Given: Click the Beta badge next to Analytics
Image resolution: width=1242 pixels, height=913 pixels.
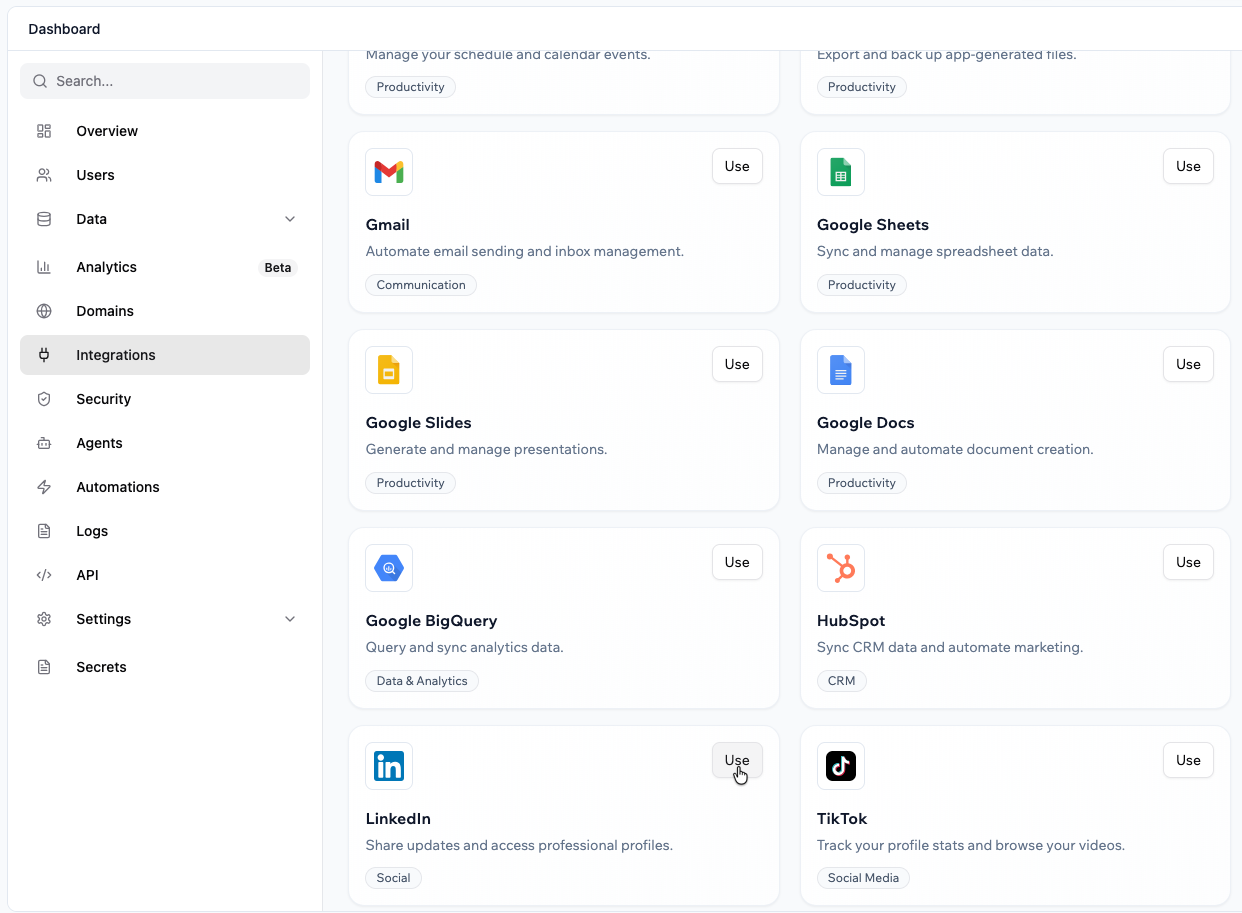Looking at the screenshot, I should point(278,267).
